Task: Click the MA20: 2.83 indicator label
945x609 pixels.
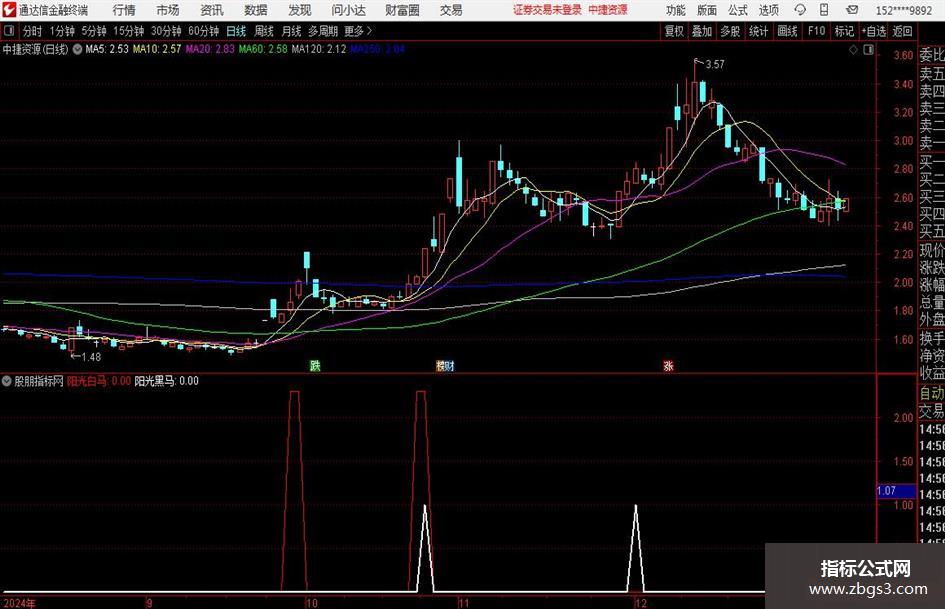Action: tap(210, 49)
